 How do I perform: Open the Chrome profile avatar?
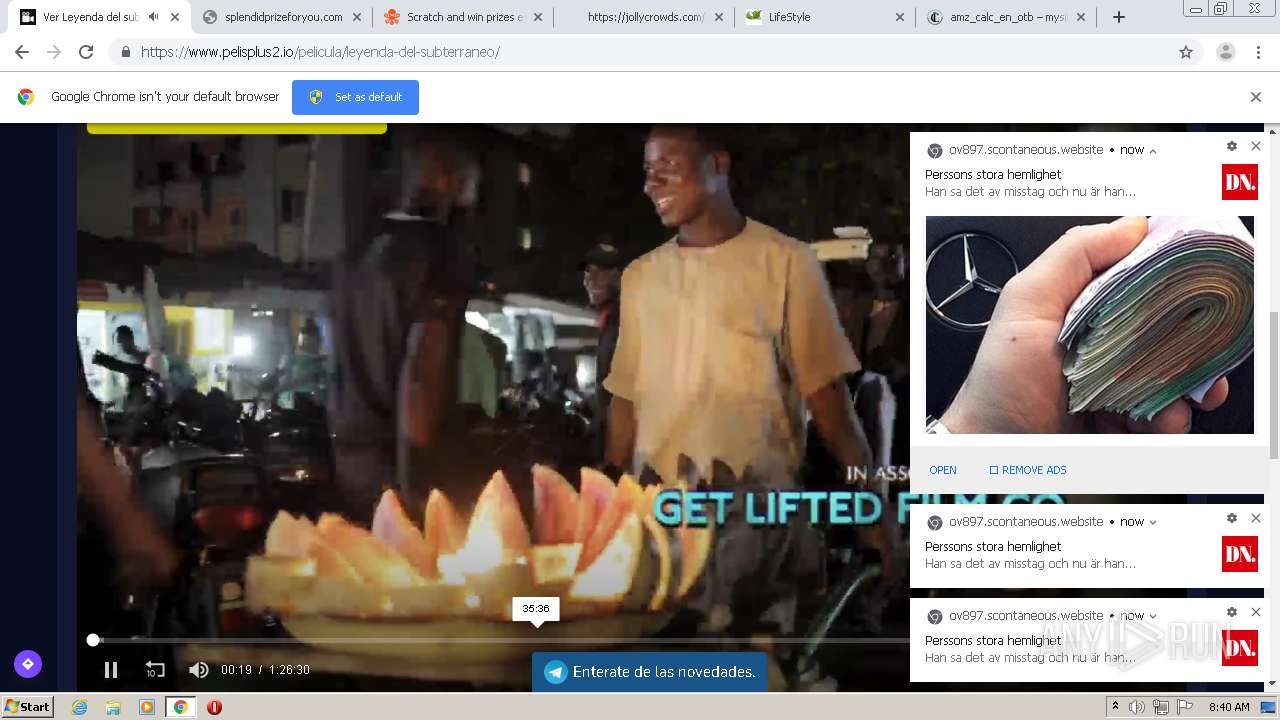coord(1226,52)
